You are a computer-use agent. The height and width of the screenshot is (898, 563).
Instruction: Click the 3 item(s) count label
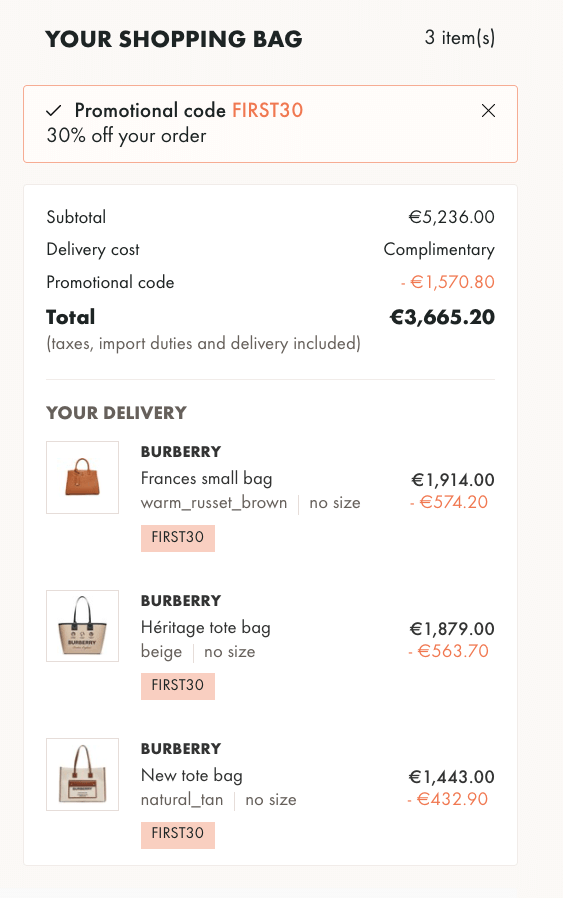460,38
